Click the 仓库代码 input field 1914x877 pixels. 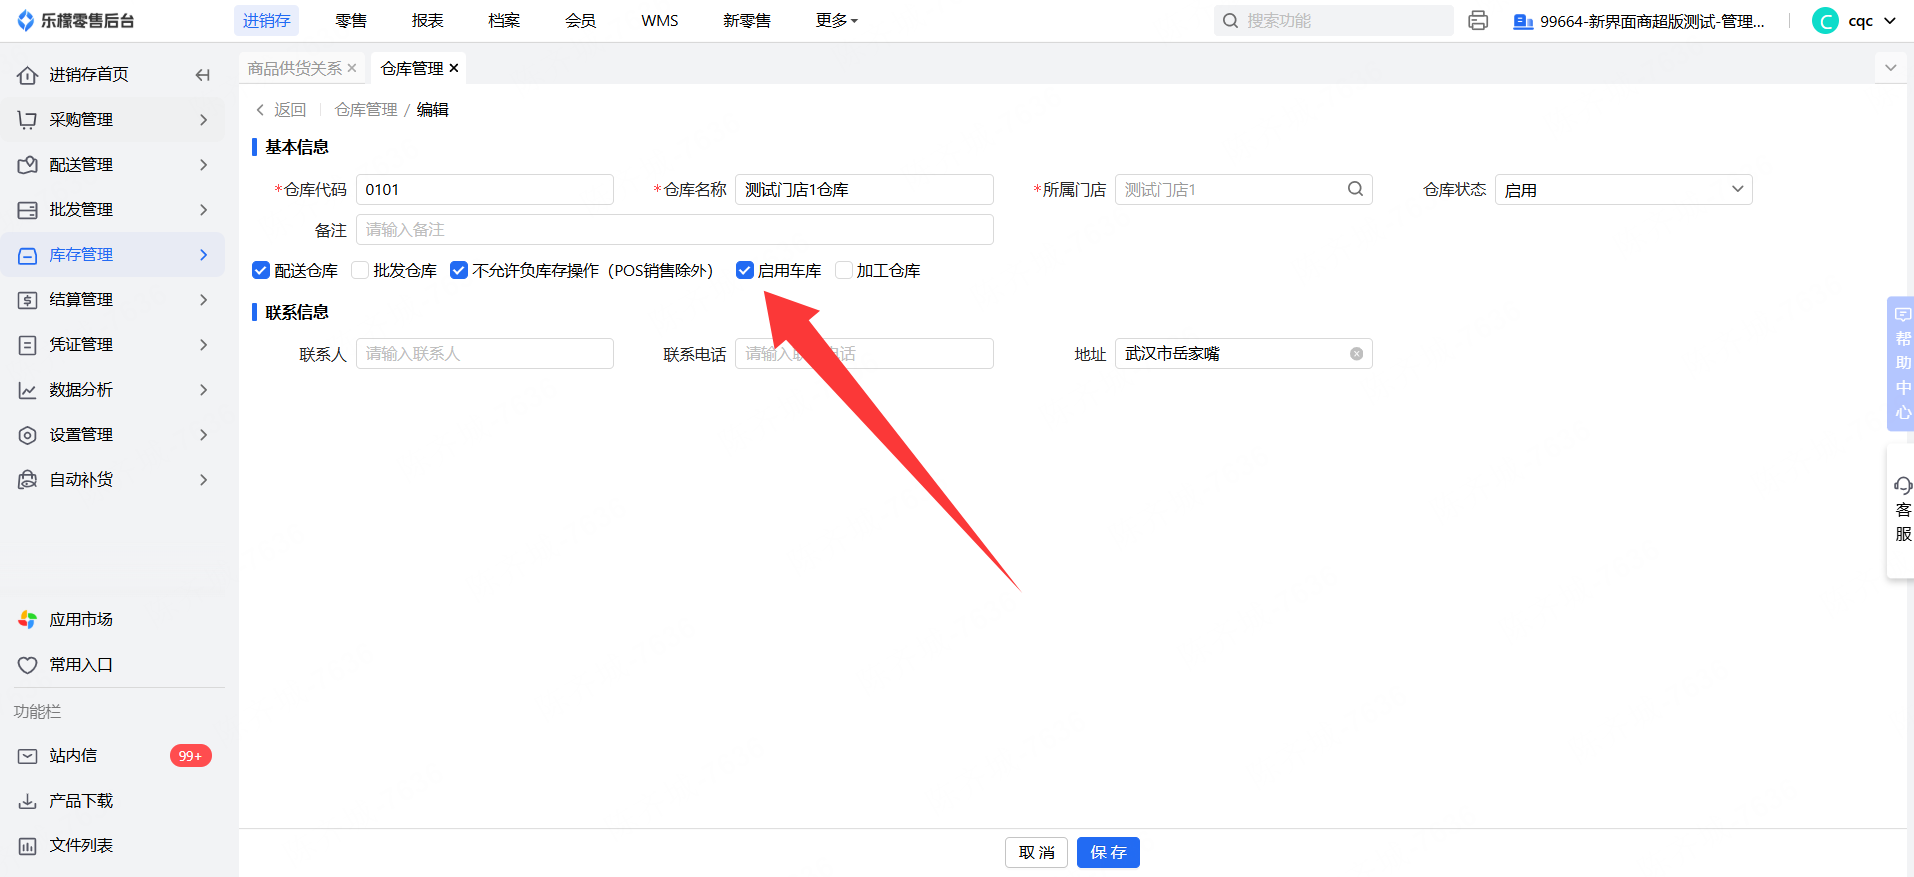(x=485, y=189)
